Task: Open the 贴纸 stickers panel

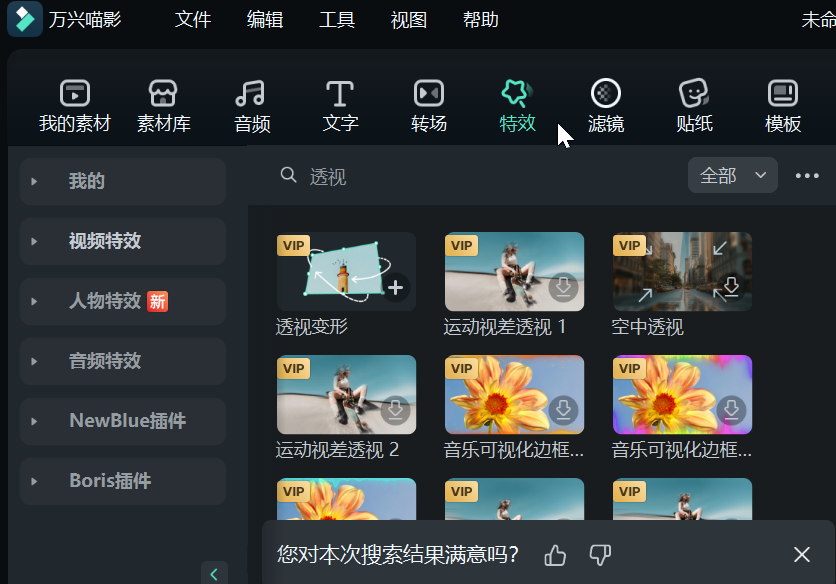Action: coord(694,106)
